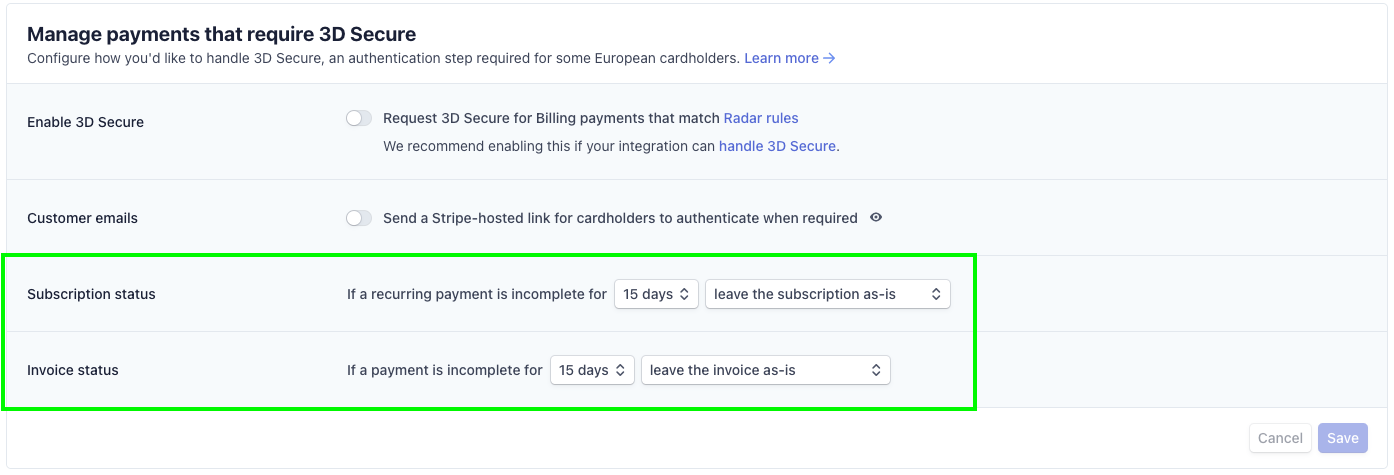Open the Radar rules link

tap(761, 118)
